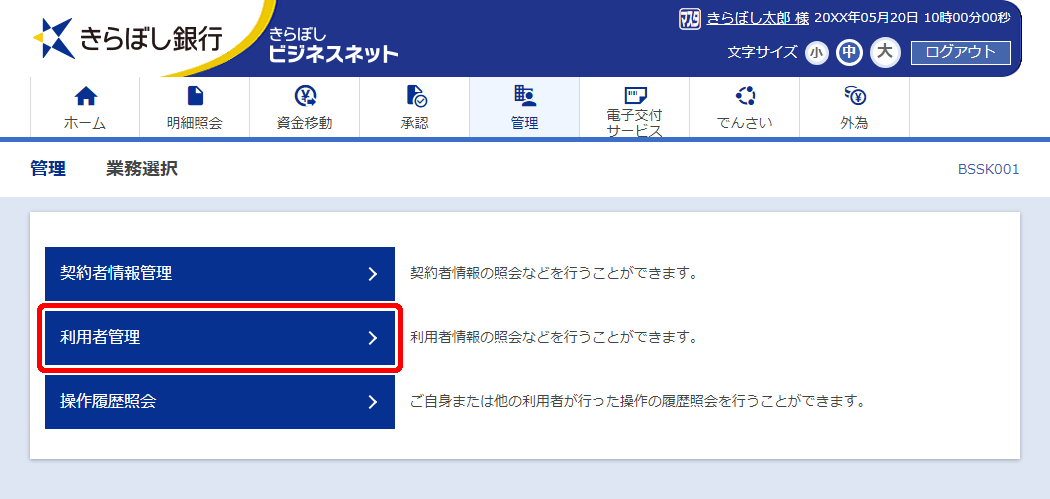Click the 承認 approval checkmark icon
Image resolution: width=1050 pixels, height=499 pixels.
pos(416,96)
